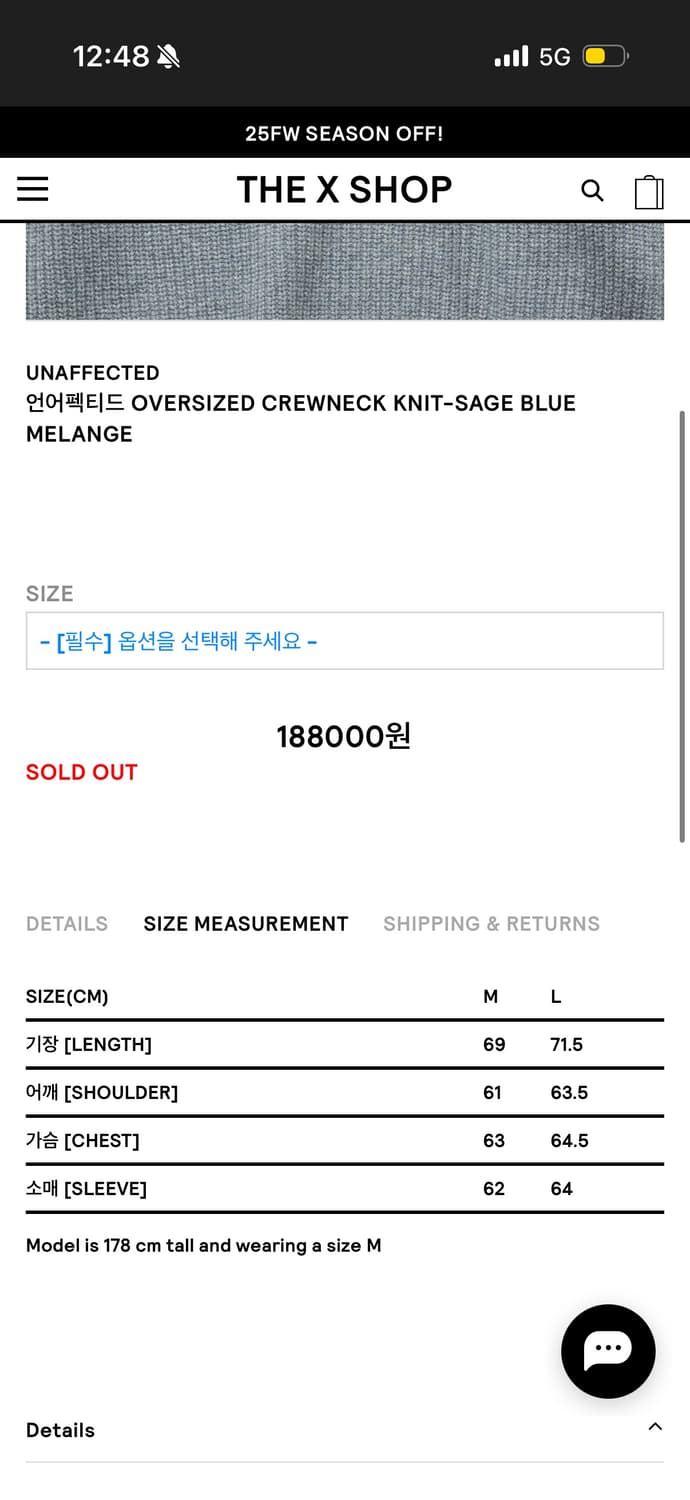690x1500 pixels.
Task: Tap the cellular signal bars
Action: coord(511,56)
